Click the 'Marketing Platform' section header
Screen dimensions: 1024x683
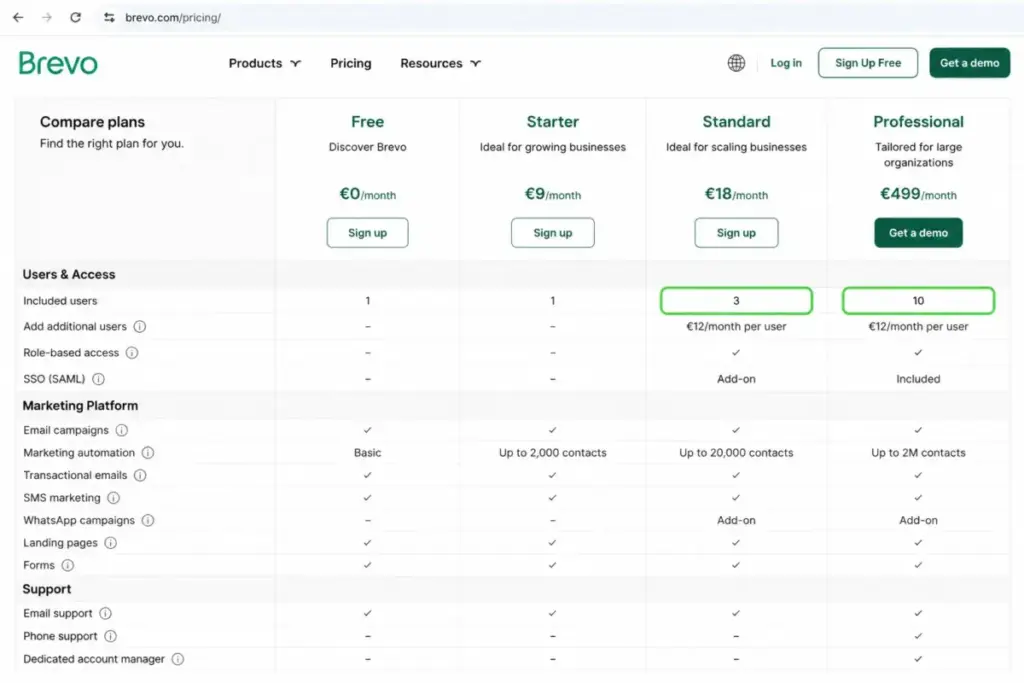coord(80,405)
